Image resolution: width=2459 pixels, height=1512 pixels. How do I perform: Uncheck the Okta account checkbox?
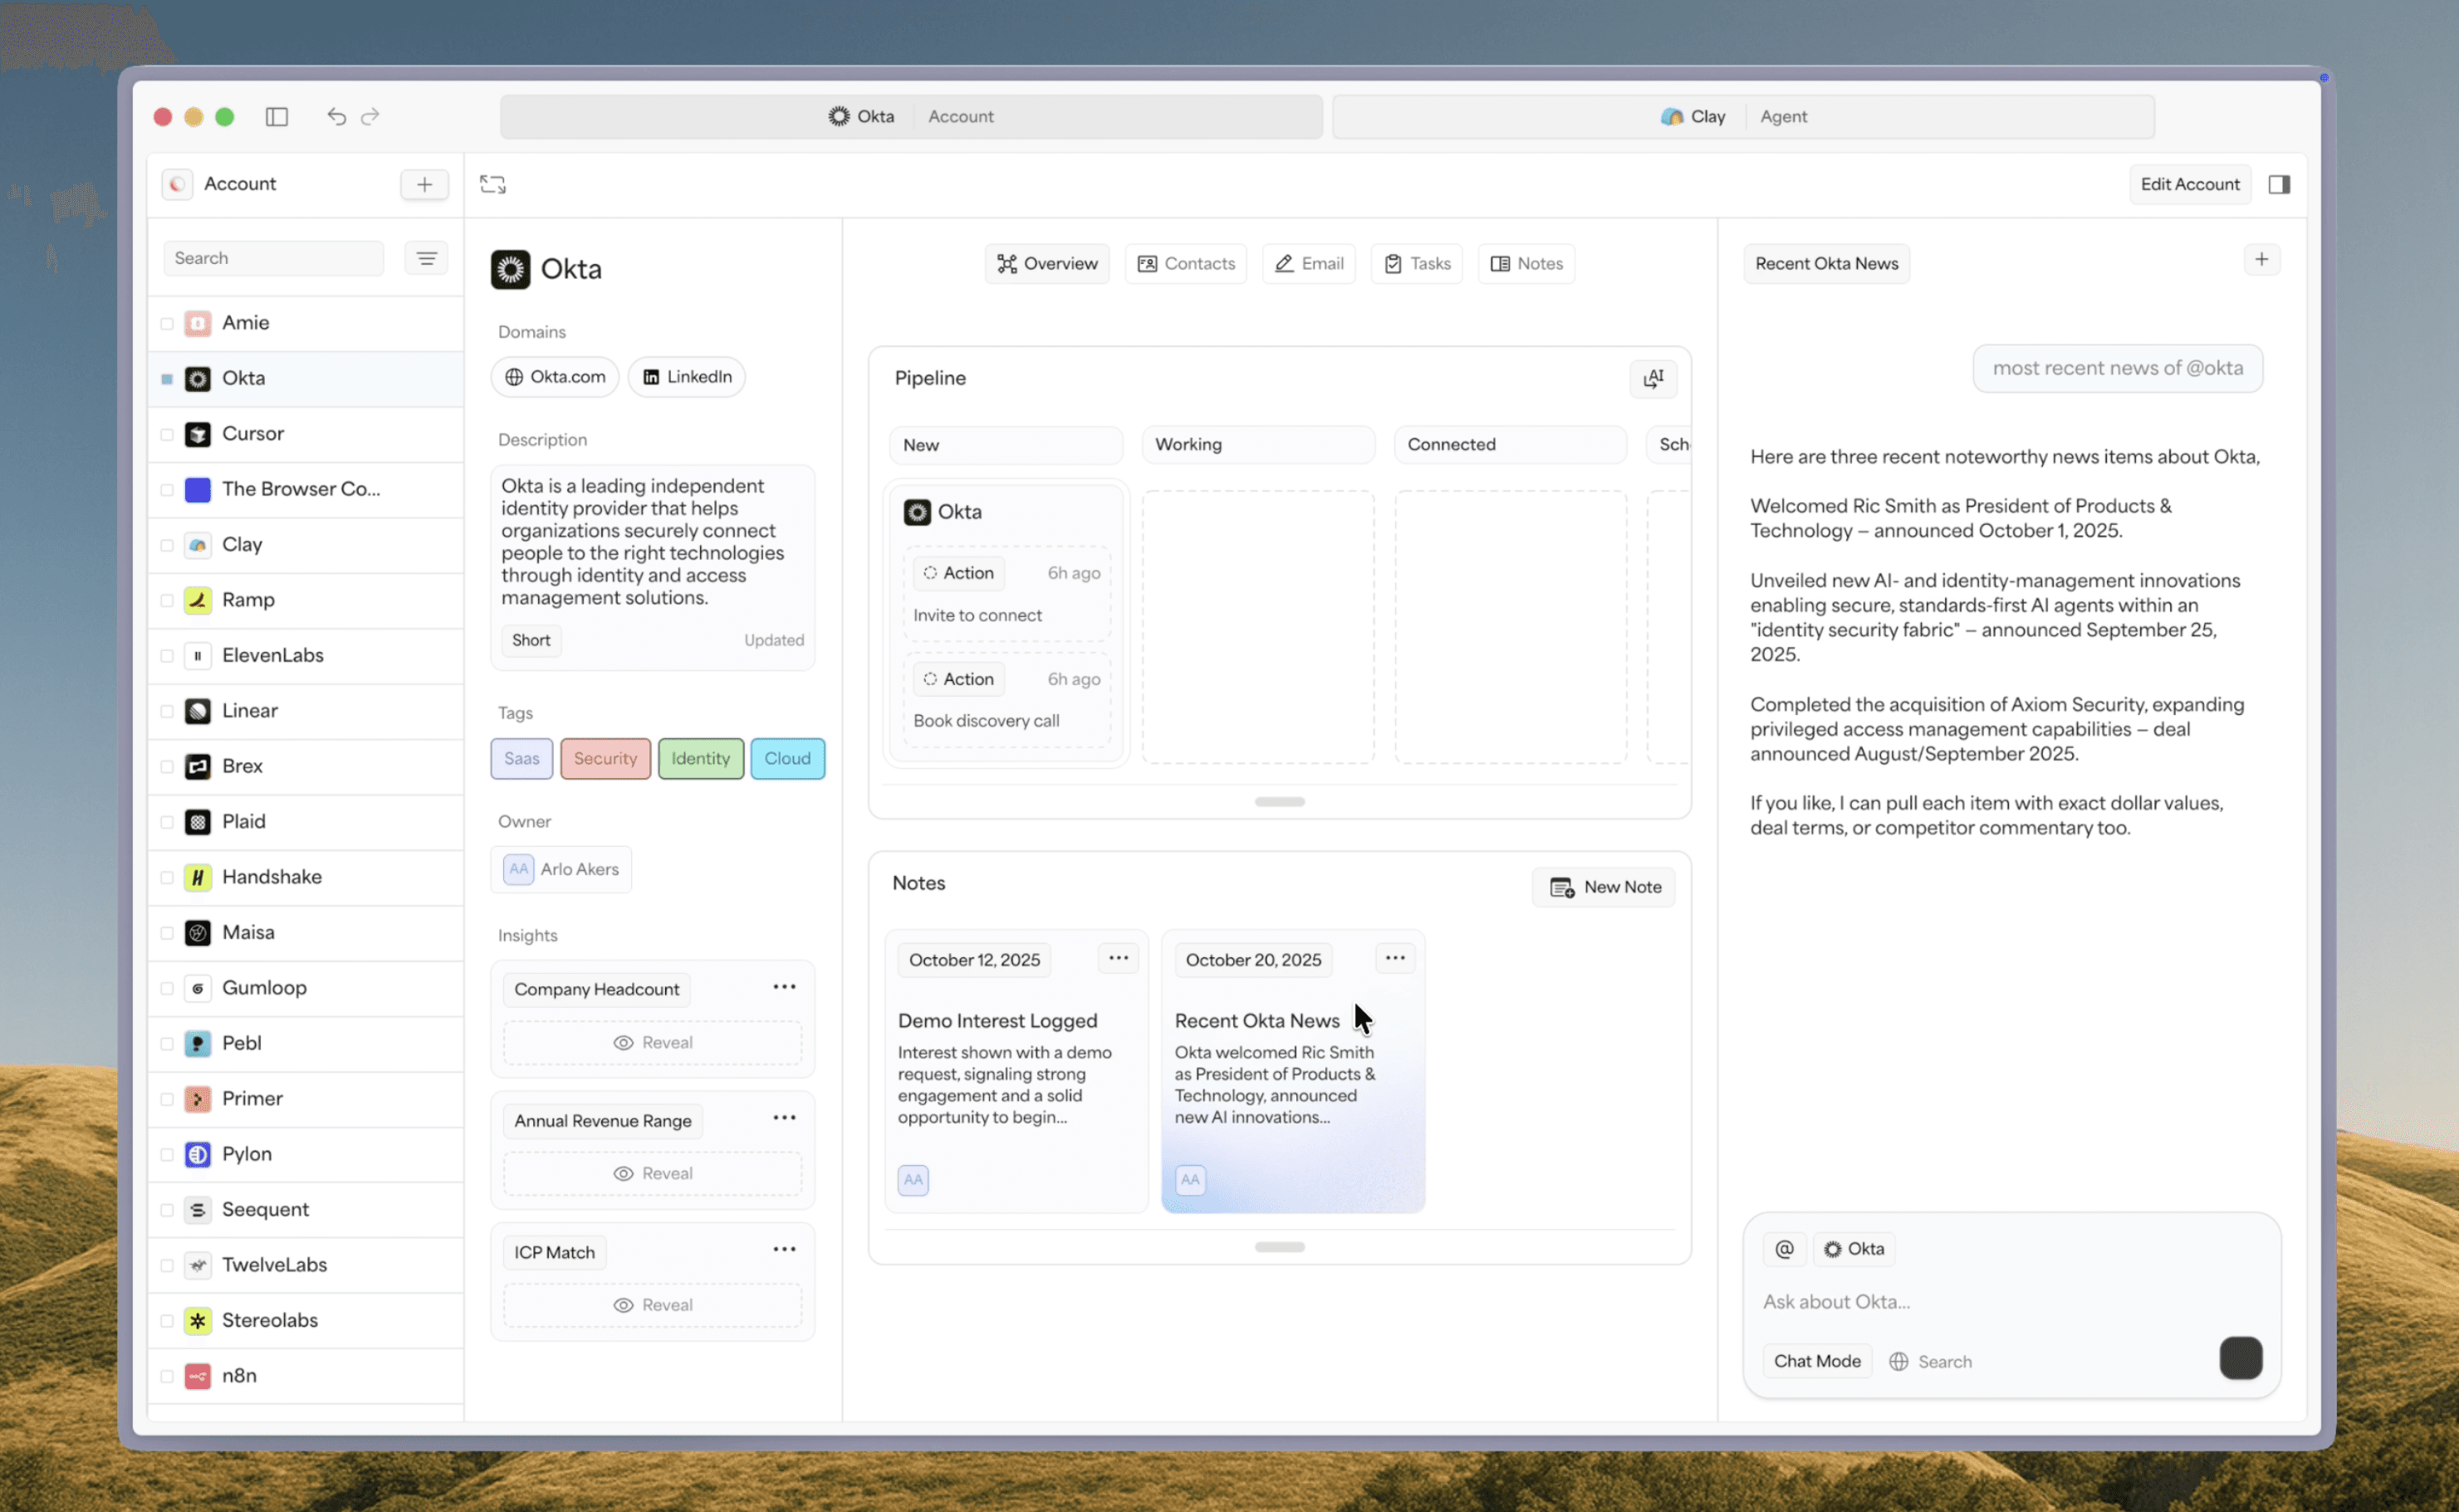(167, 379)
